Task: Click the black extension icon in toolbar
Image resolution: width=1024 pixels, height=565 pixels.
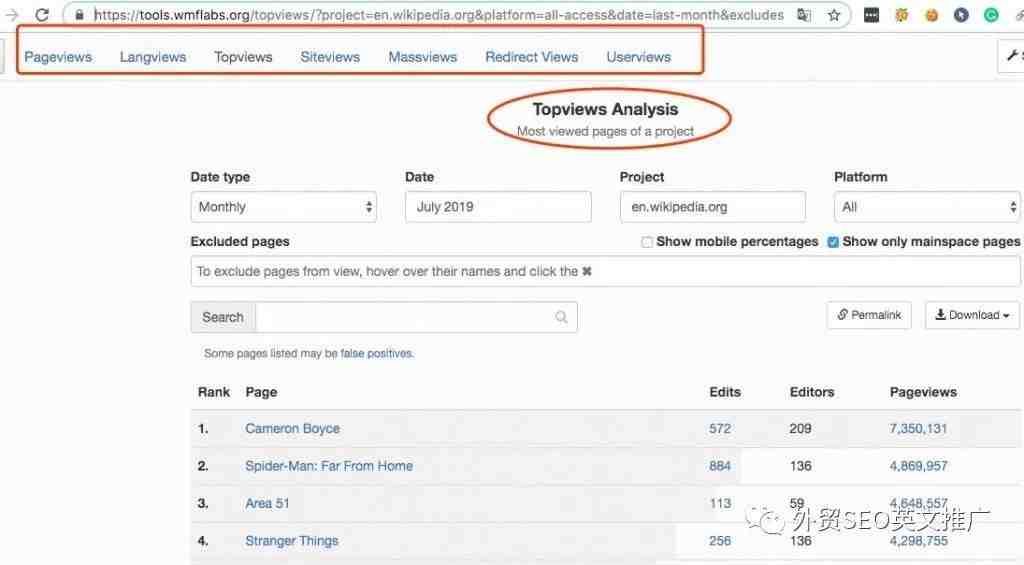Action: click(x=871, y=14)
